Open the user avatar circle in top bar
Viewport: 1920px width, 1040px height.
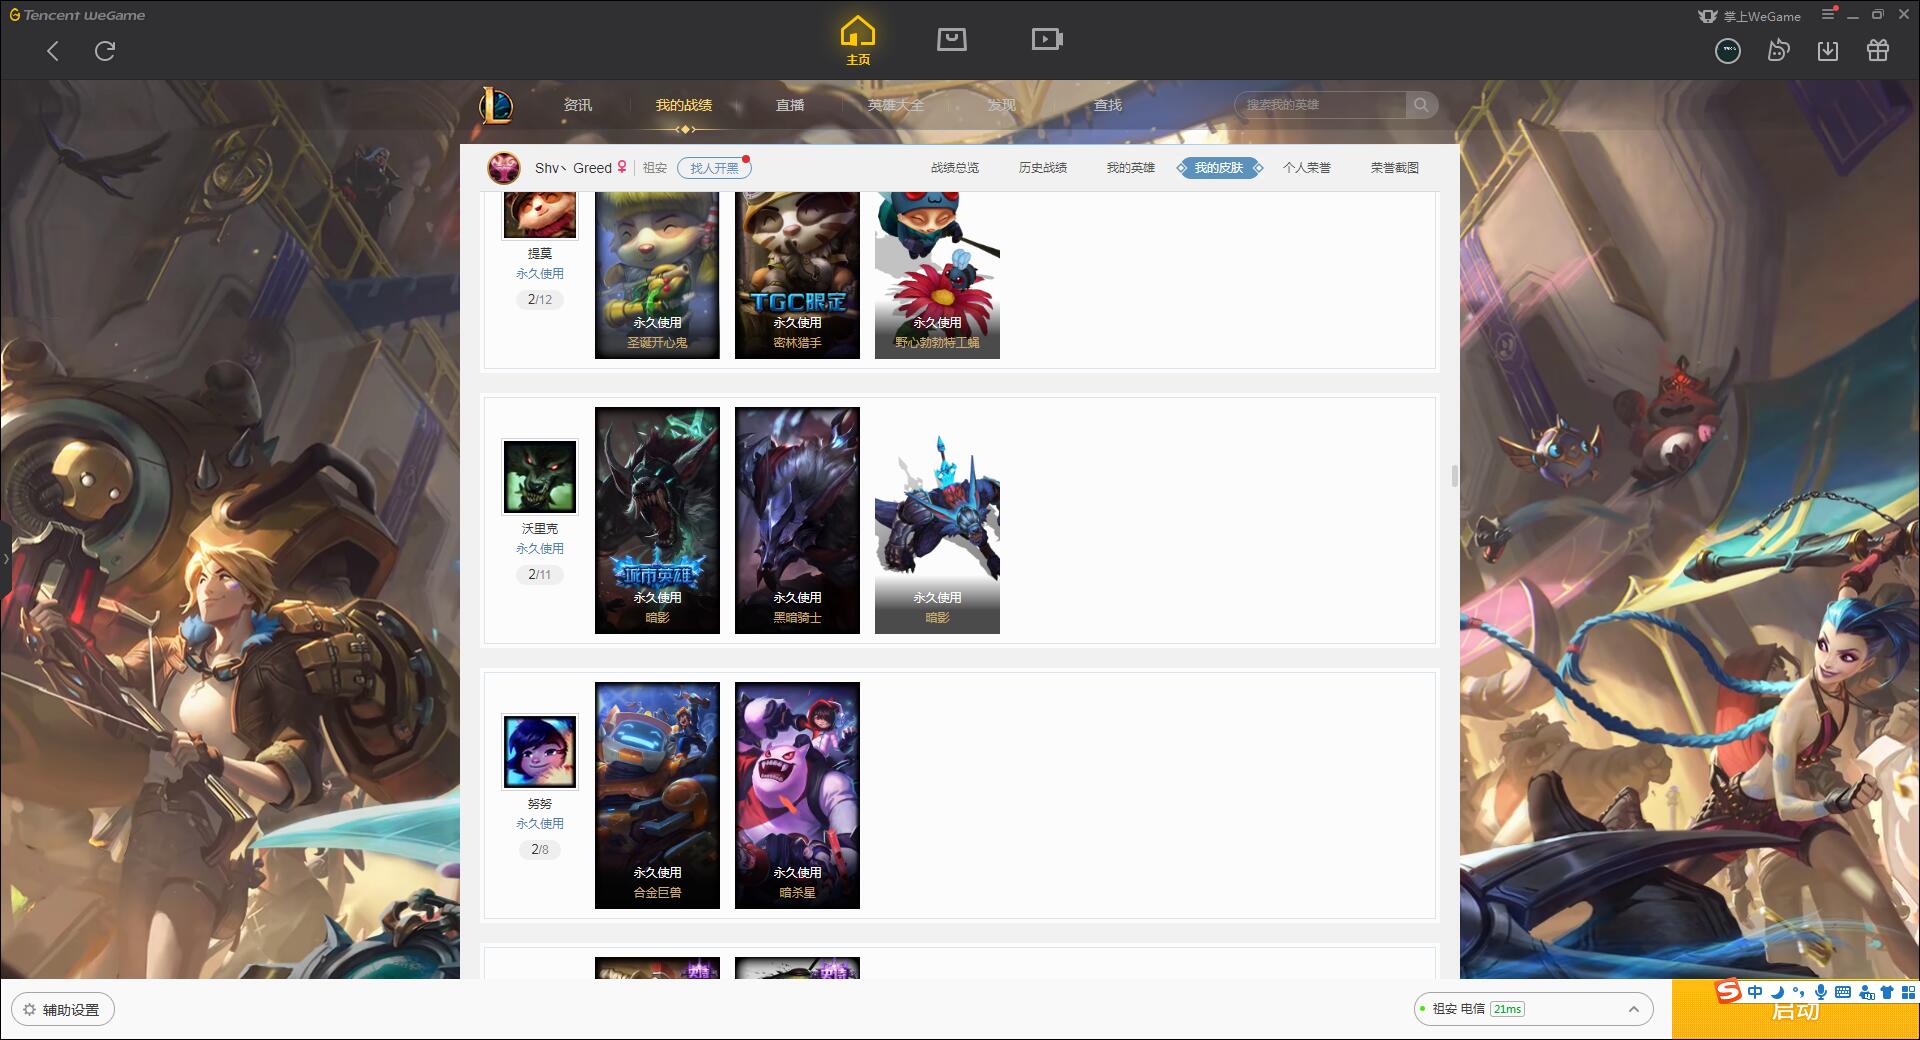[x=1728, y=51]
